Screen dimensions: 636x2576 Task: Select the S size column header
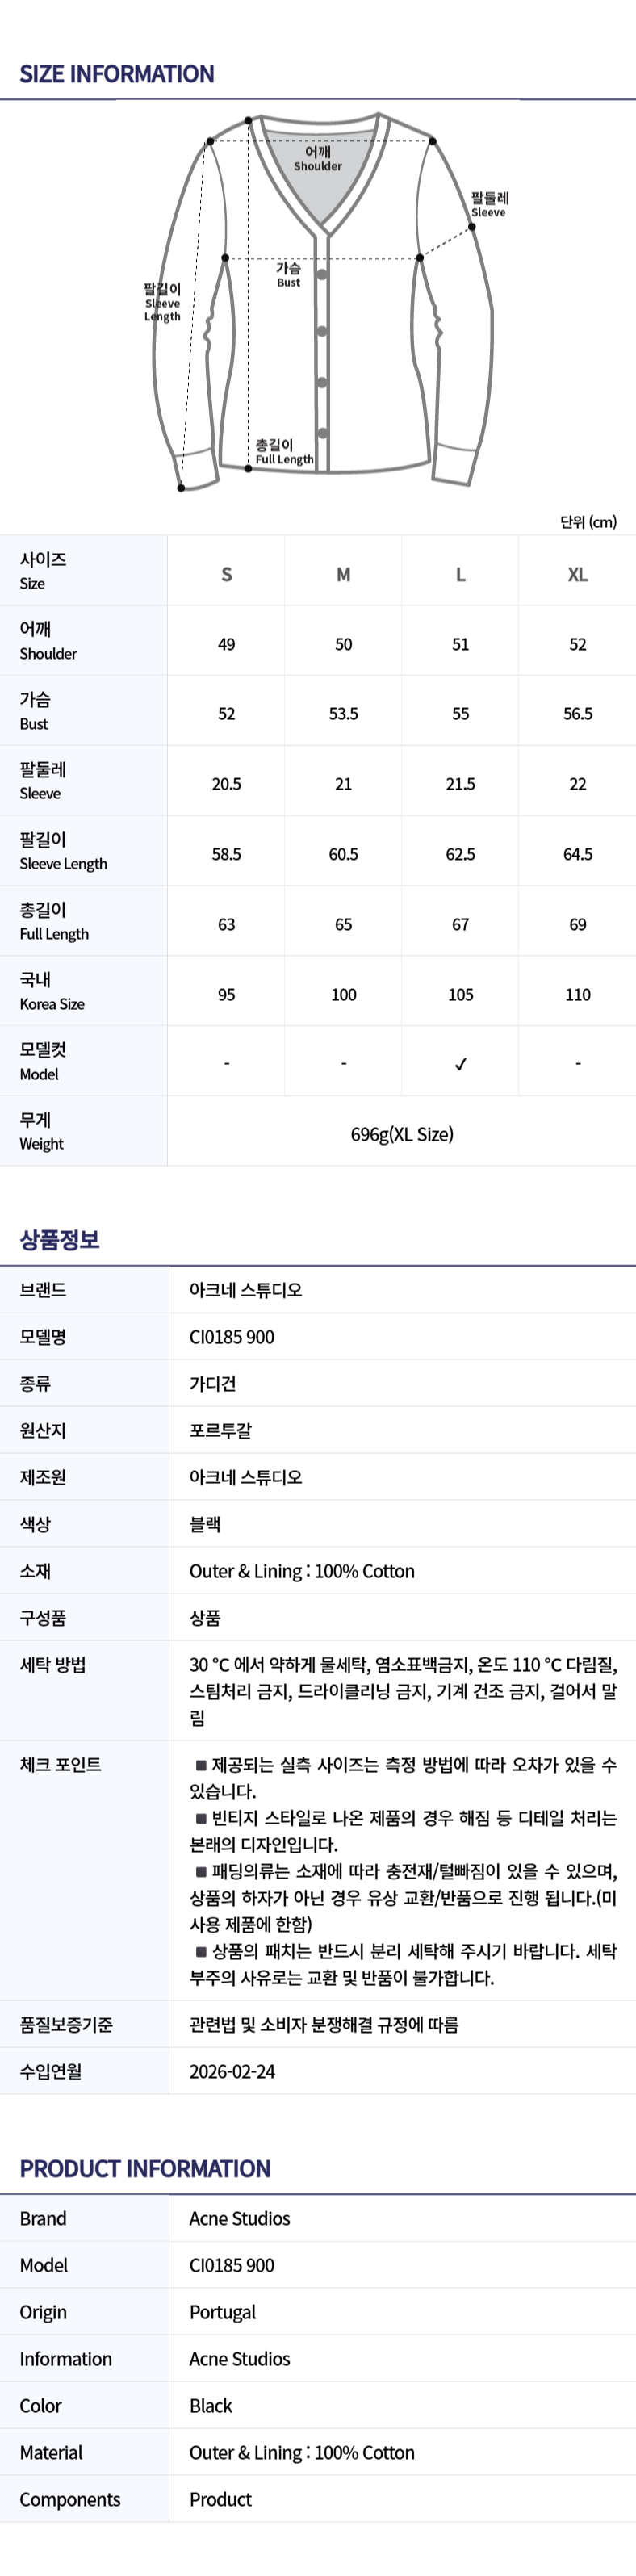coord(227,574)
